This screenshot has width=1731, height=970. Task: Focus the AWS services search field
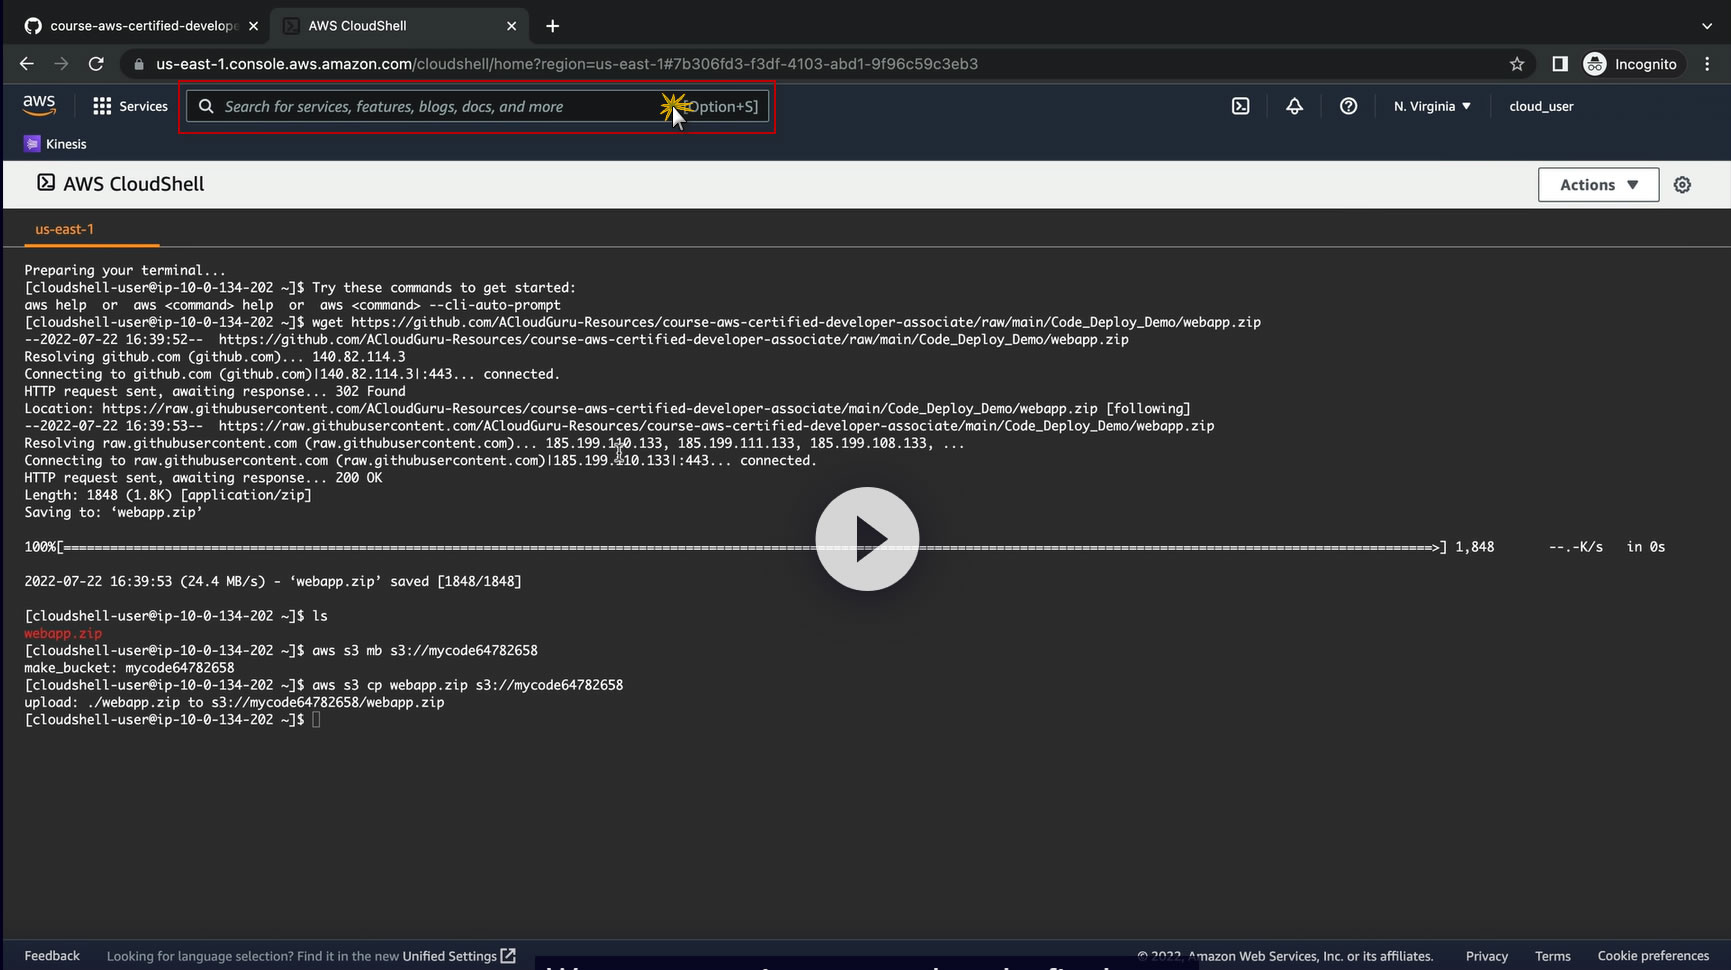tap(477, 106)
